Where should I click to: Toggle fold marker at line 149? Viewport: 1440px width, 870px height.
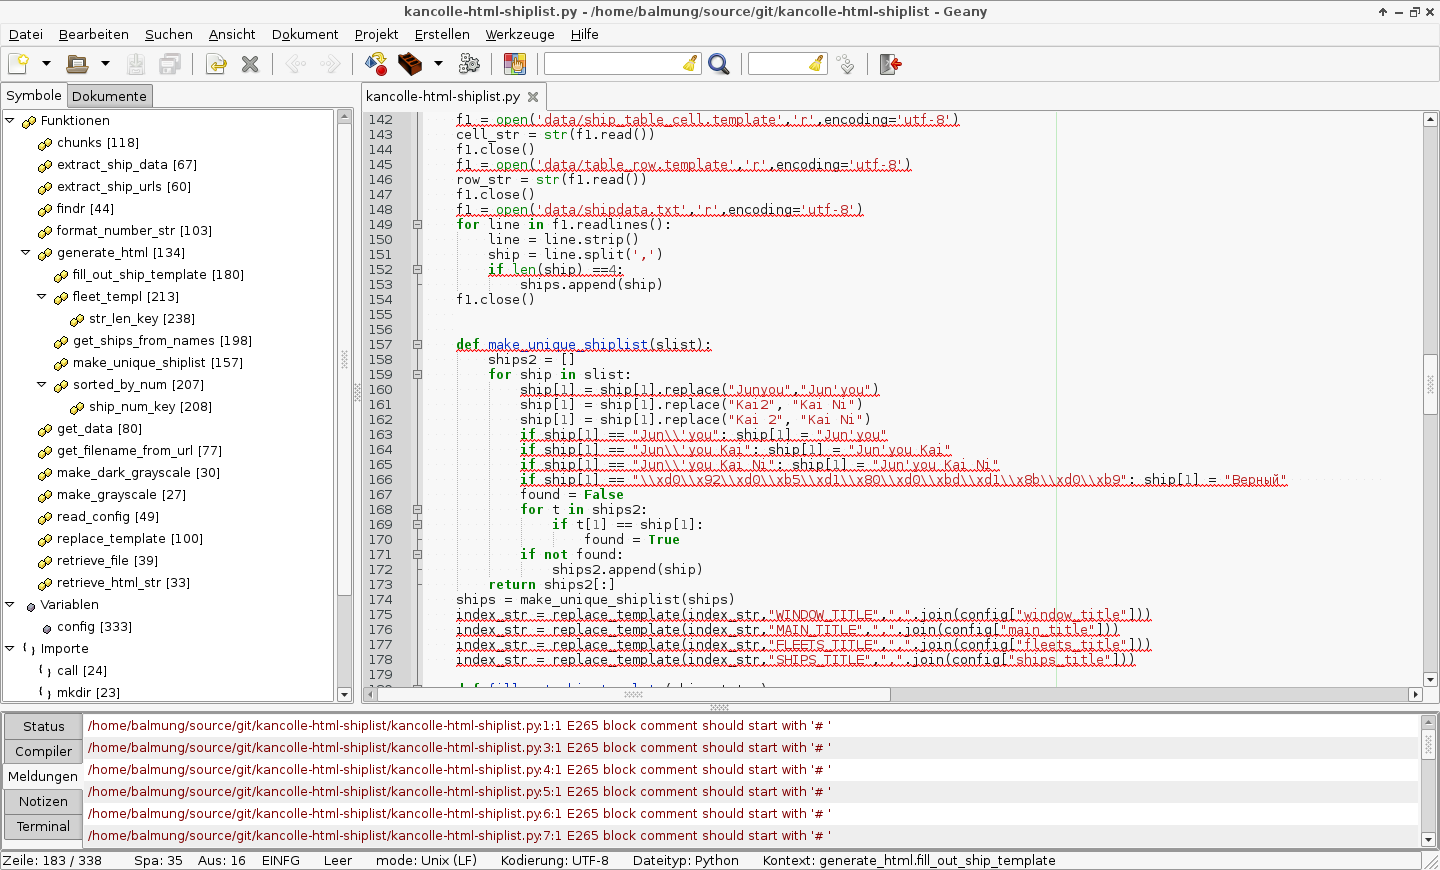[x=417, y=225]
